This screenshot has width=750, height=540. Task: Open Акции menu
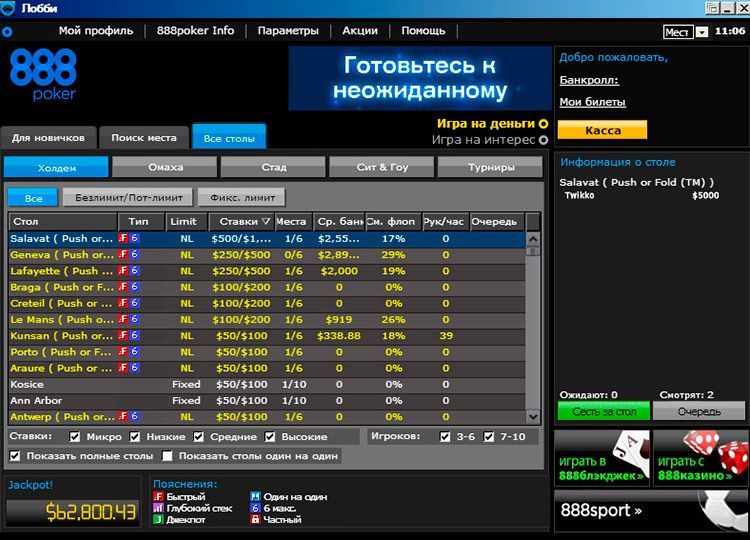(x=360, y=31)
